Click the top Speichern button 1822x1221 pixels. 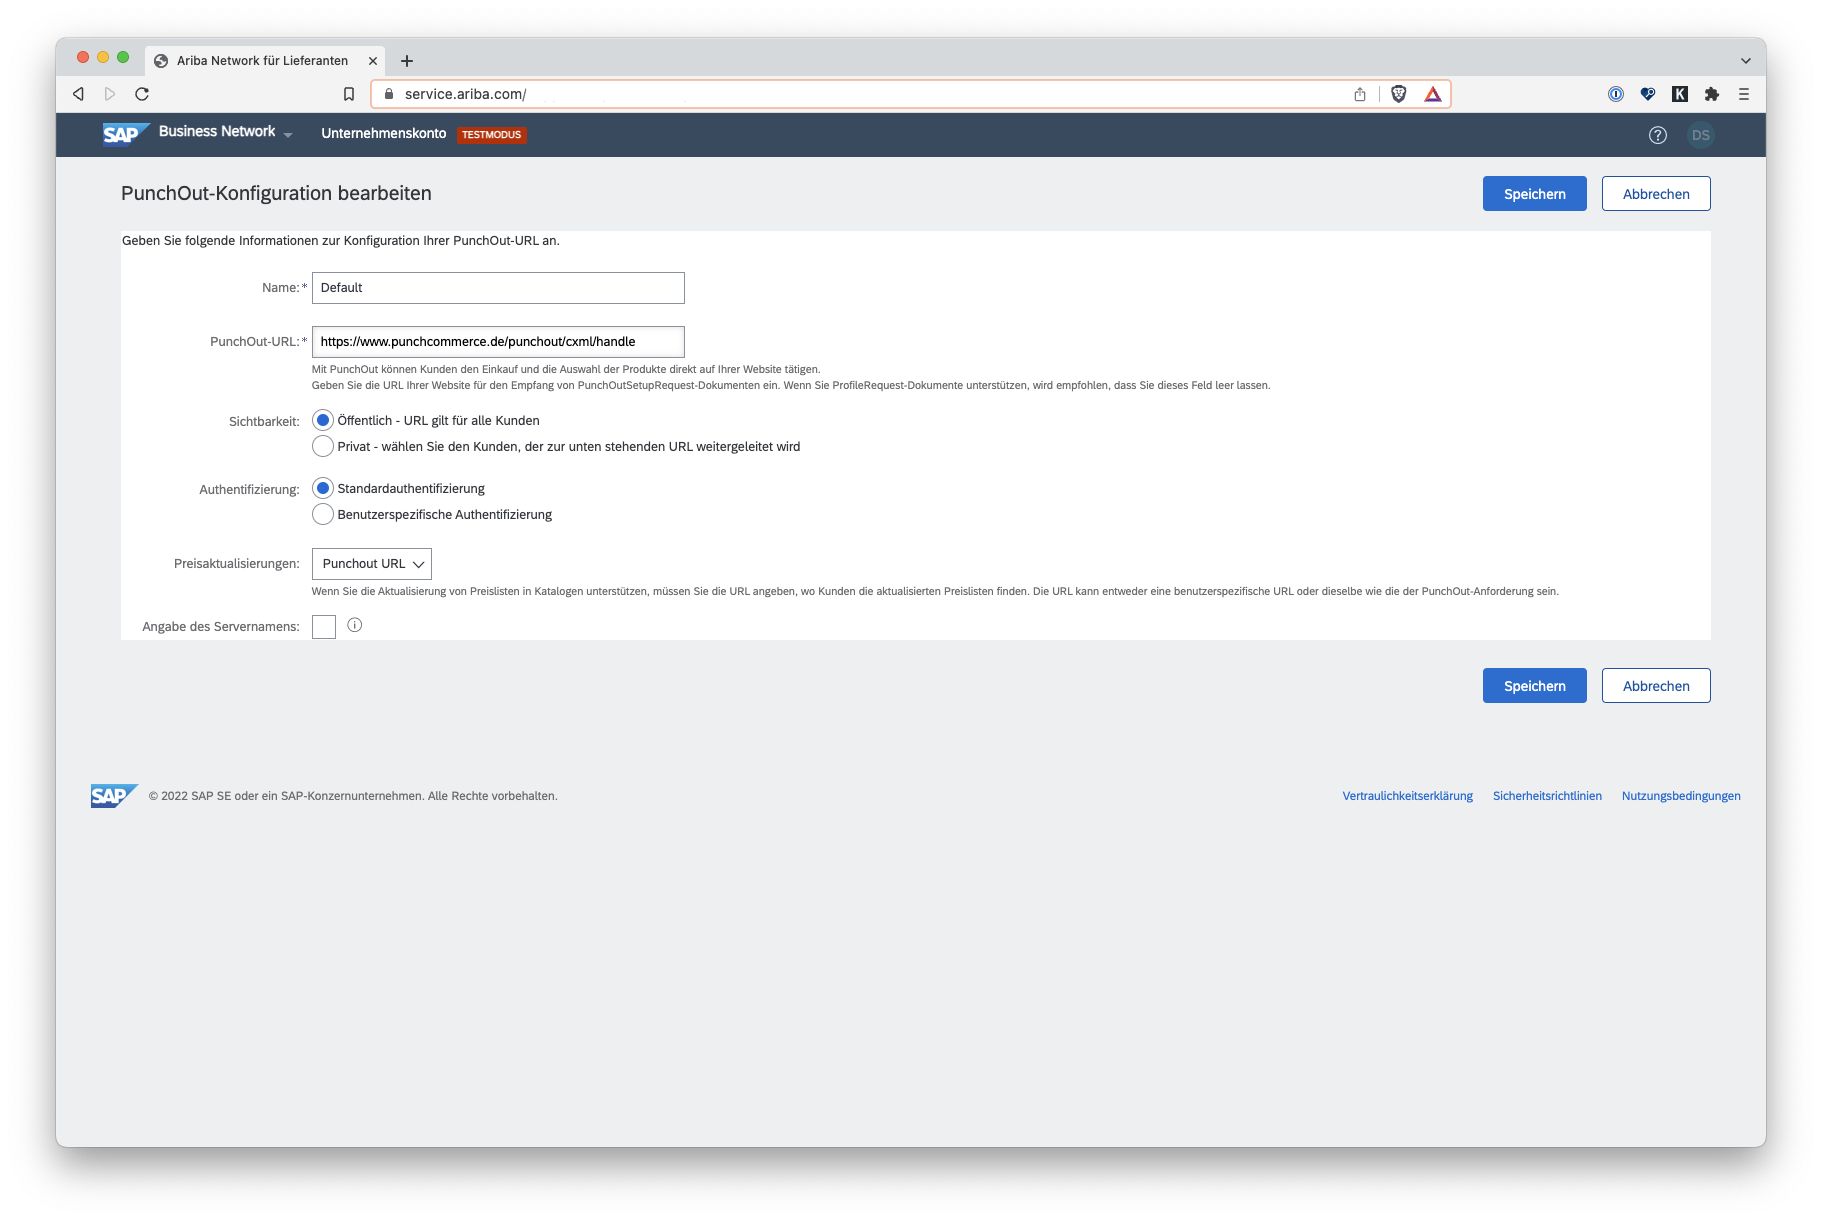1535,194
